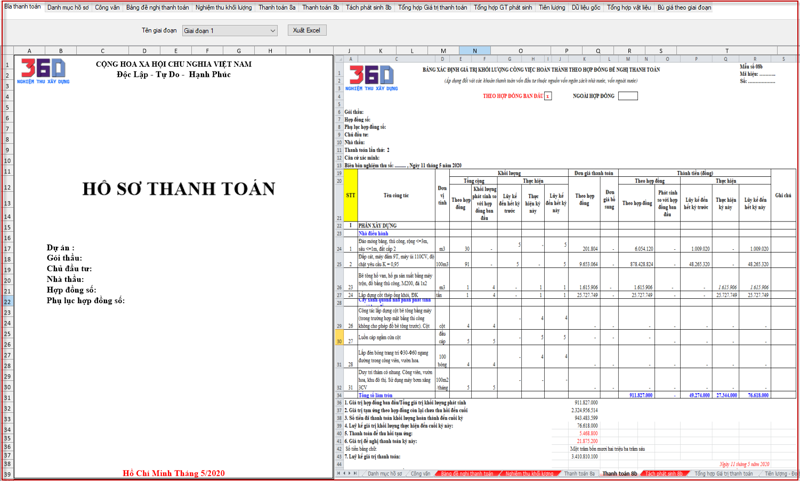
Task: Click the red Hồ Chí Minh Tháng 5/2020 text
Action: 173,473
